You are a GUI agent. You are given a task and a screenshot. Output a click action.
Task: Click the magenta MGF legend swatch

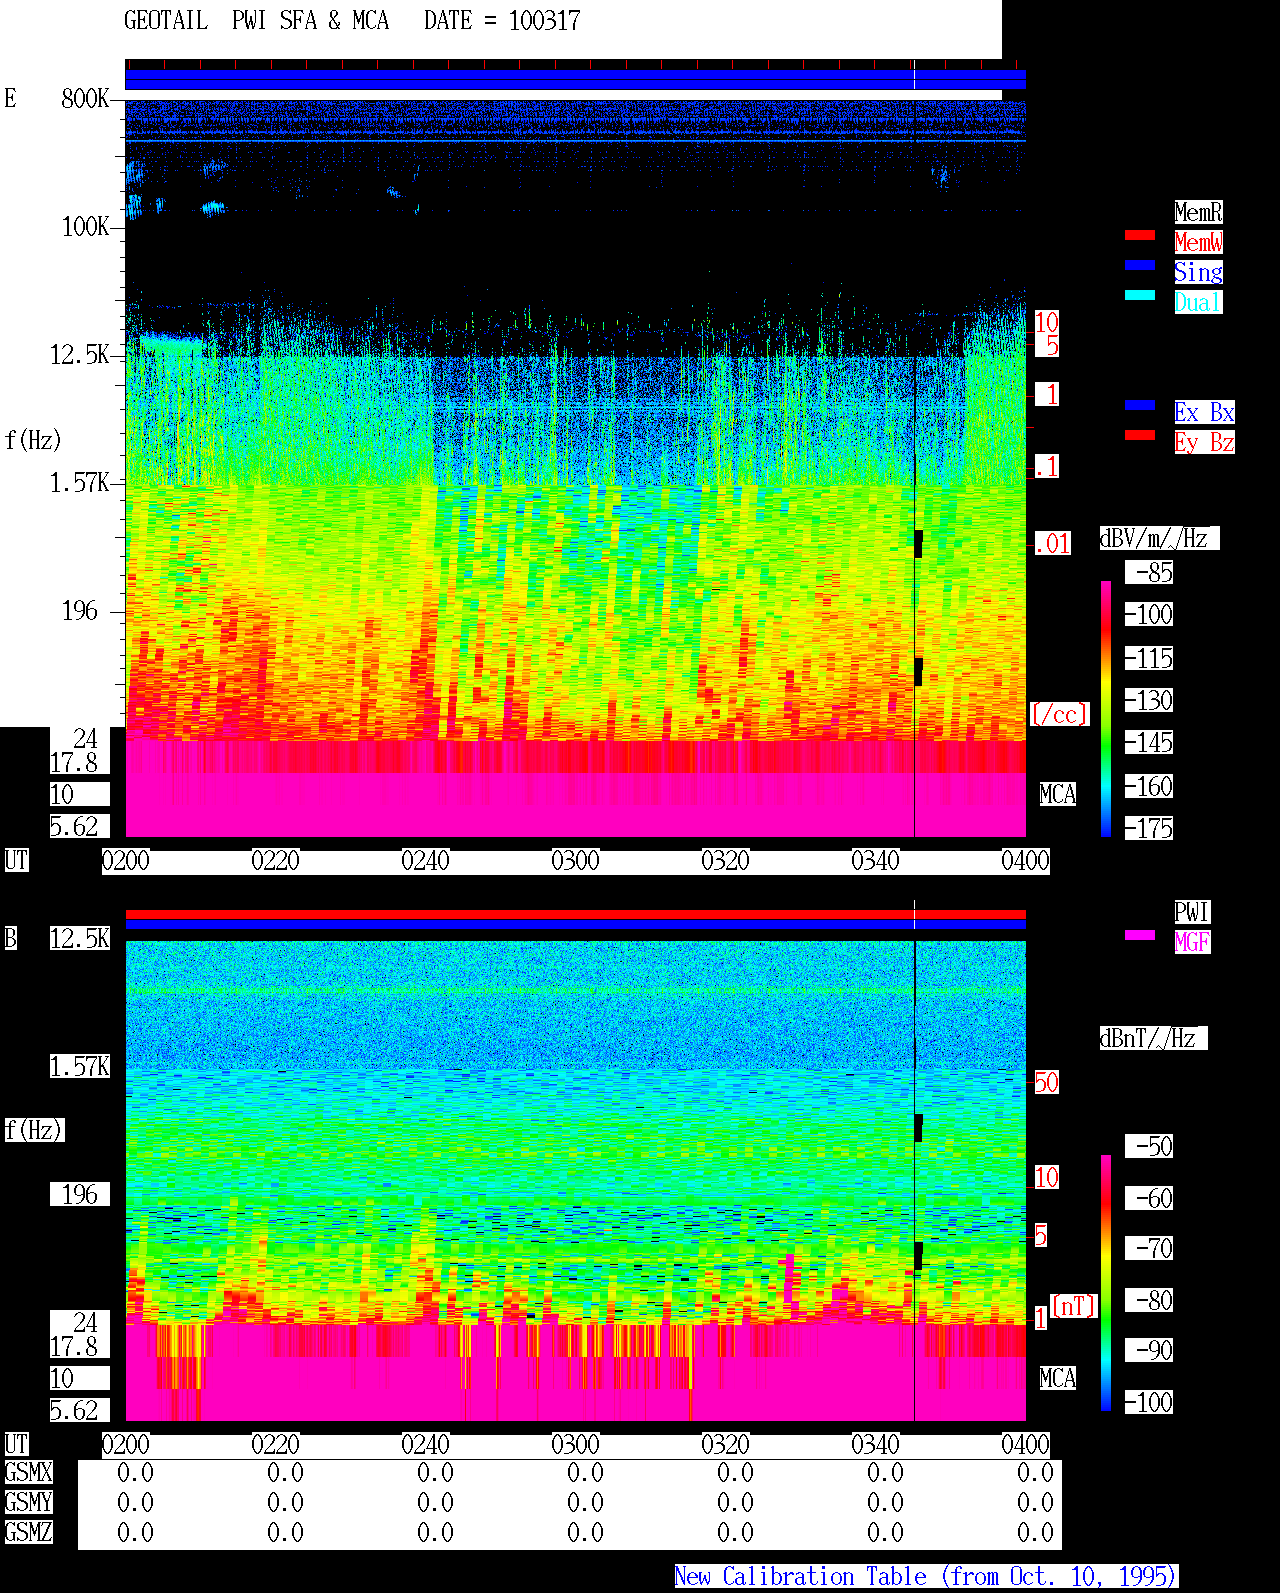[1140, 935]
